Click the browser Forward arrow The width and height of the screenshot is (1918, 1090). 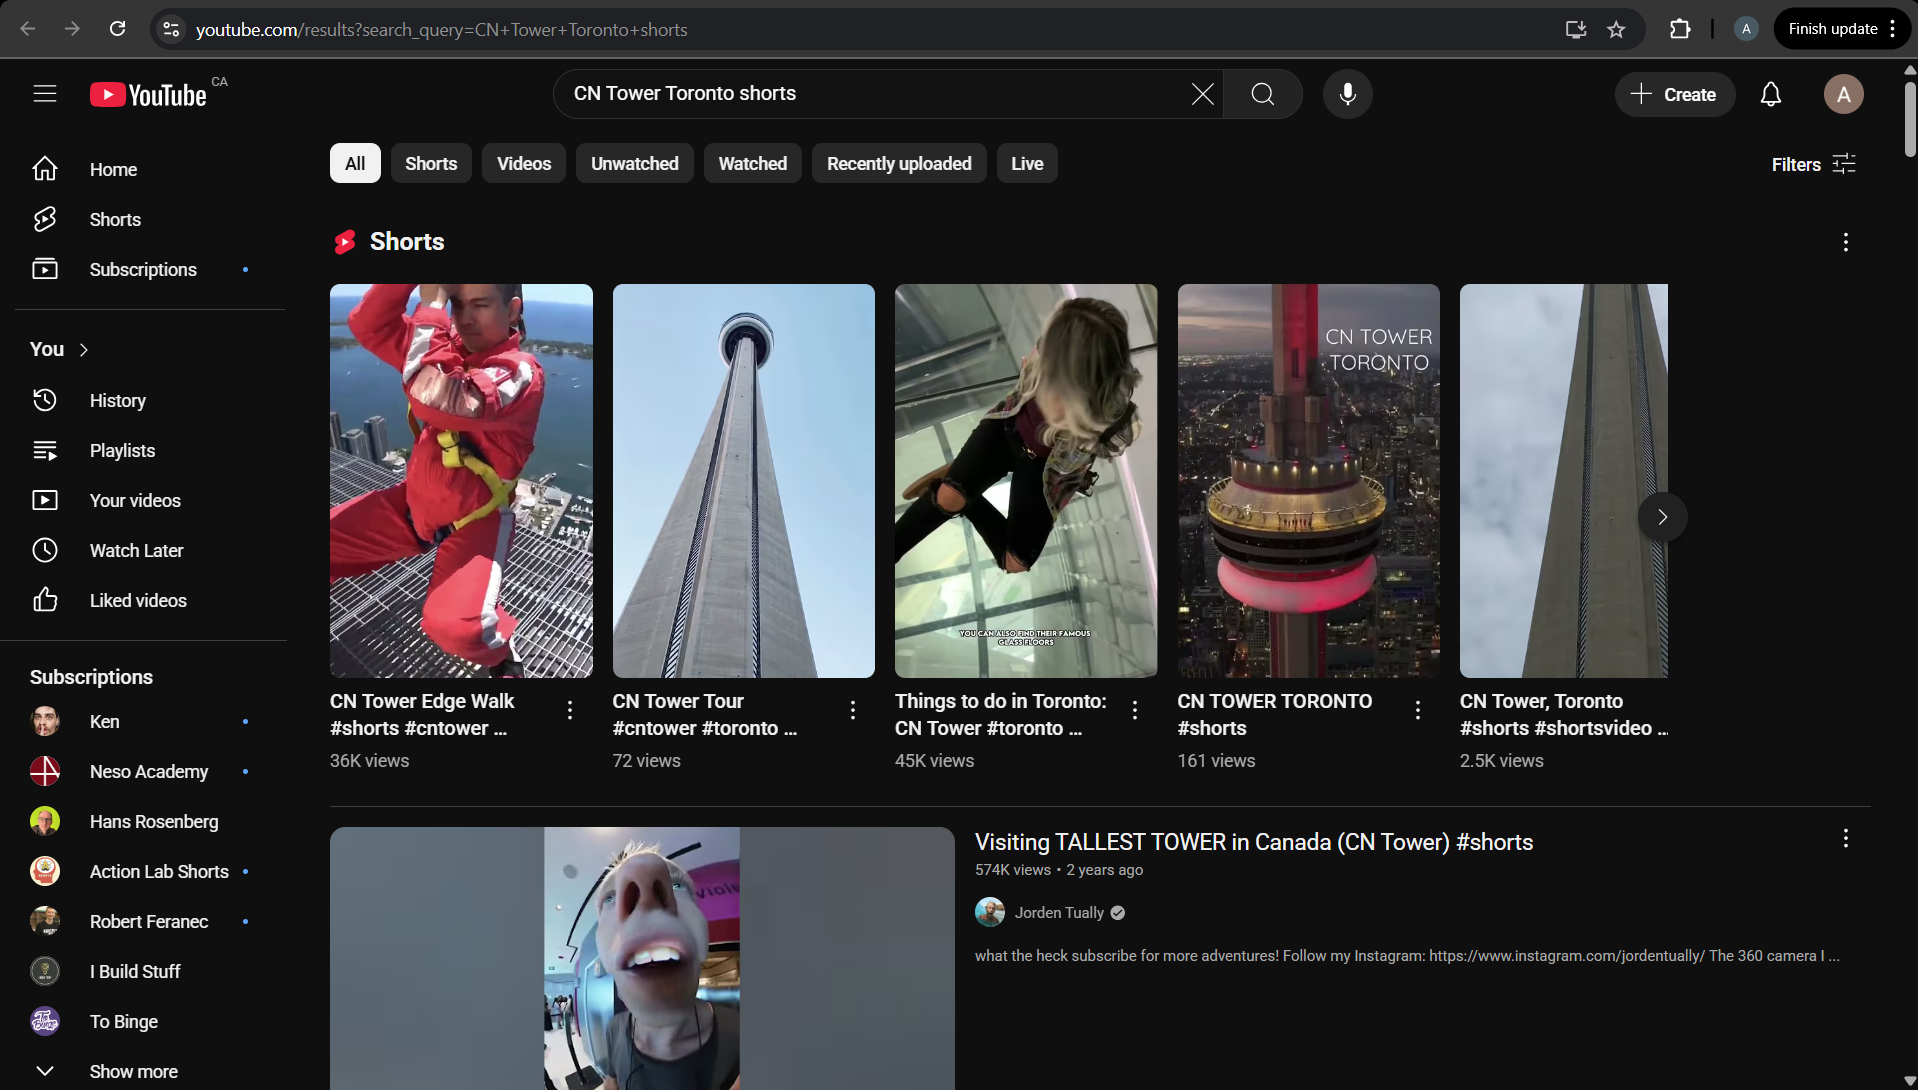pos(72,29)
